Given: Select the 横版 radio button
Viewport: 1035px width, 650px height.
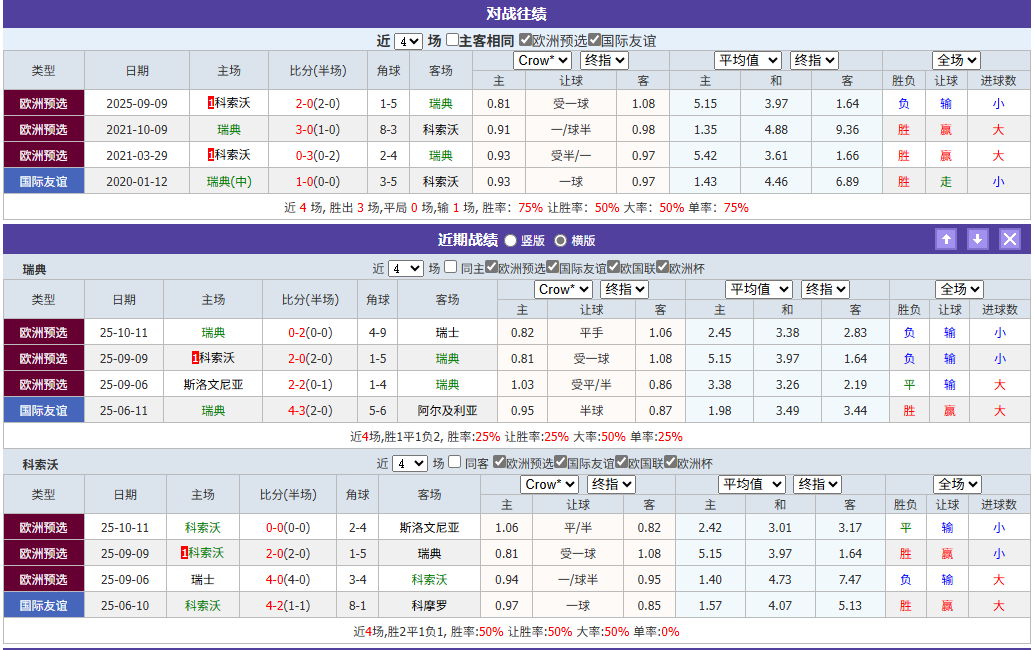Looking at the screenshot, I should pos(560,240).
